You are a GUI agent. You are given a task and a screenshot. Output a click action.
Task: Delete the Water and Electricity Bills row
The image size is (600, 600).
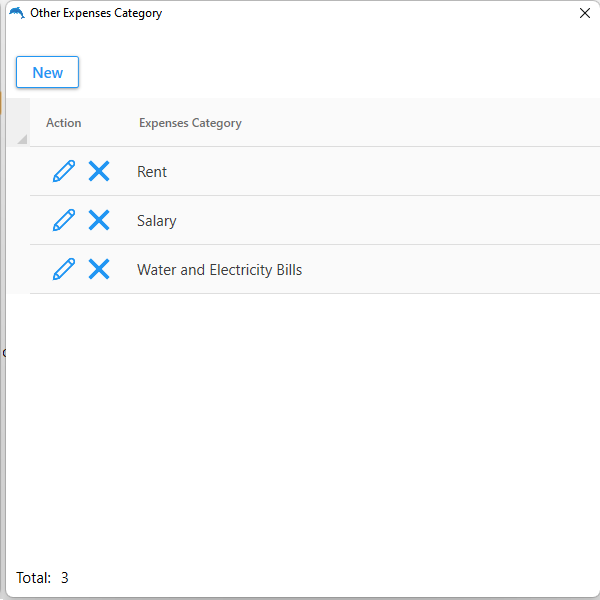tap(99, 269)
